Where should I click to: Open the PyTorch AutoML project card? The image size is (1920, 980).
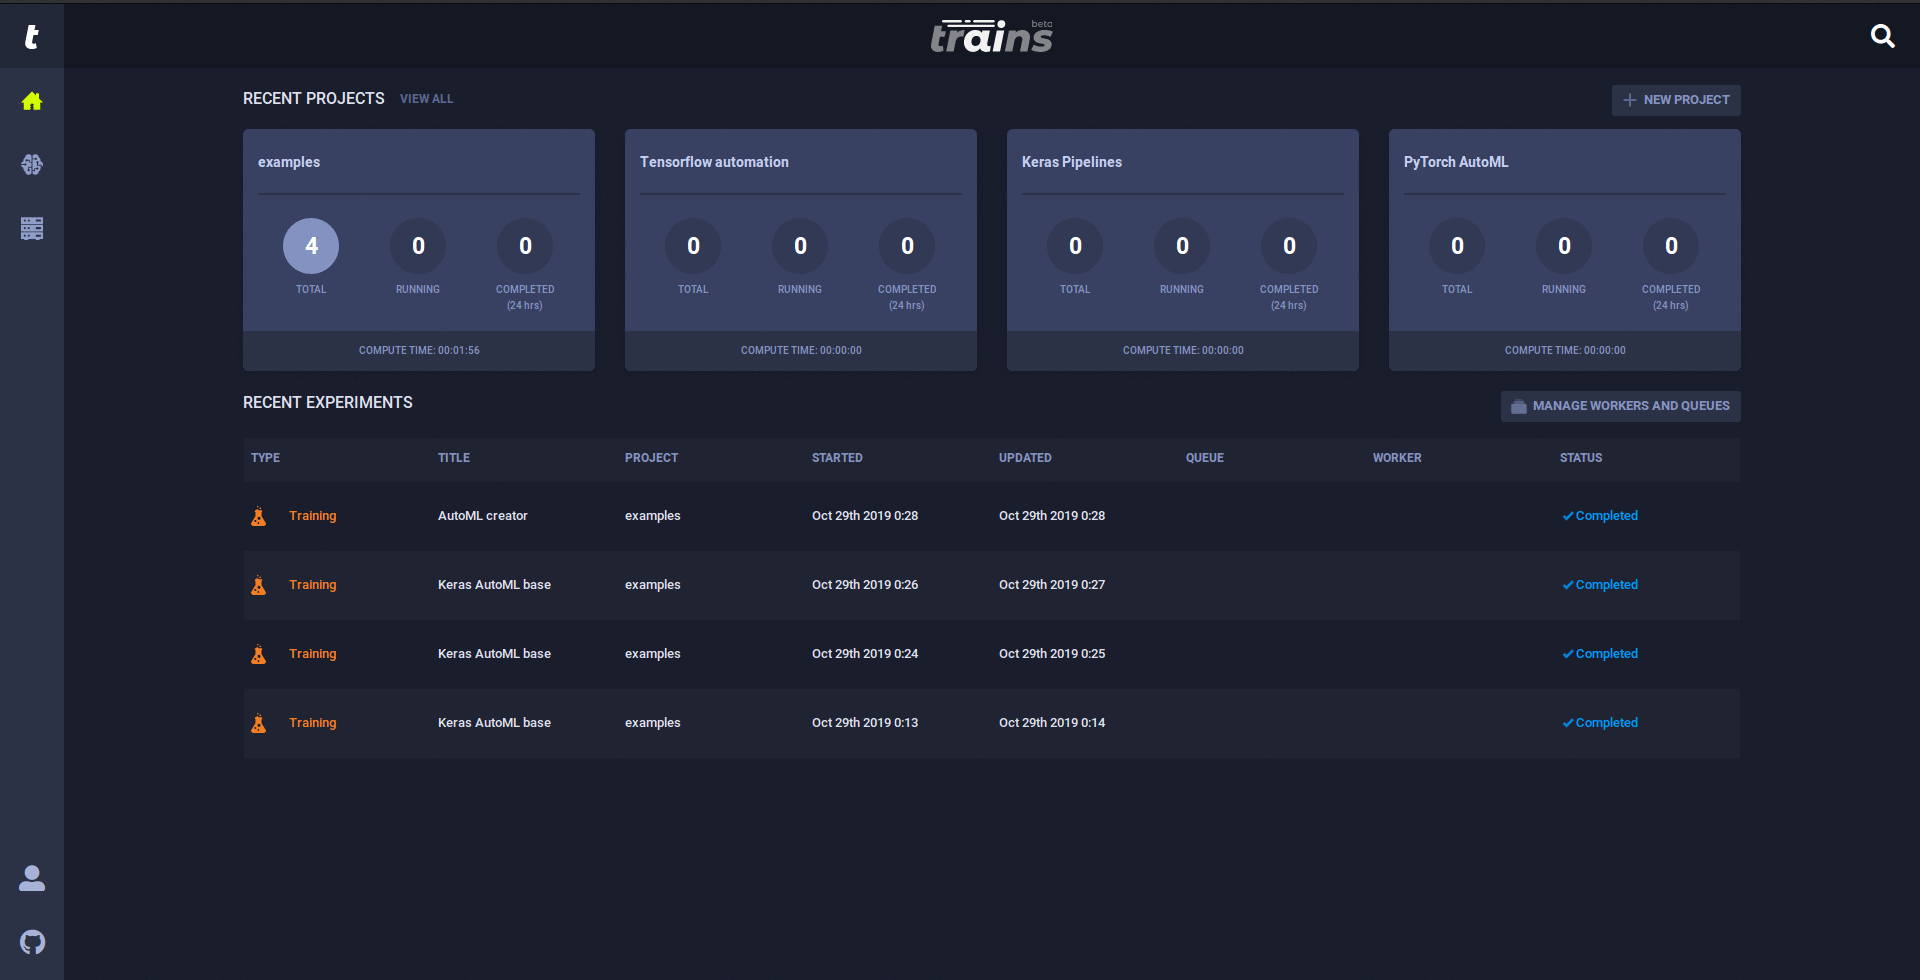tap(1565, 250)
